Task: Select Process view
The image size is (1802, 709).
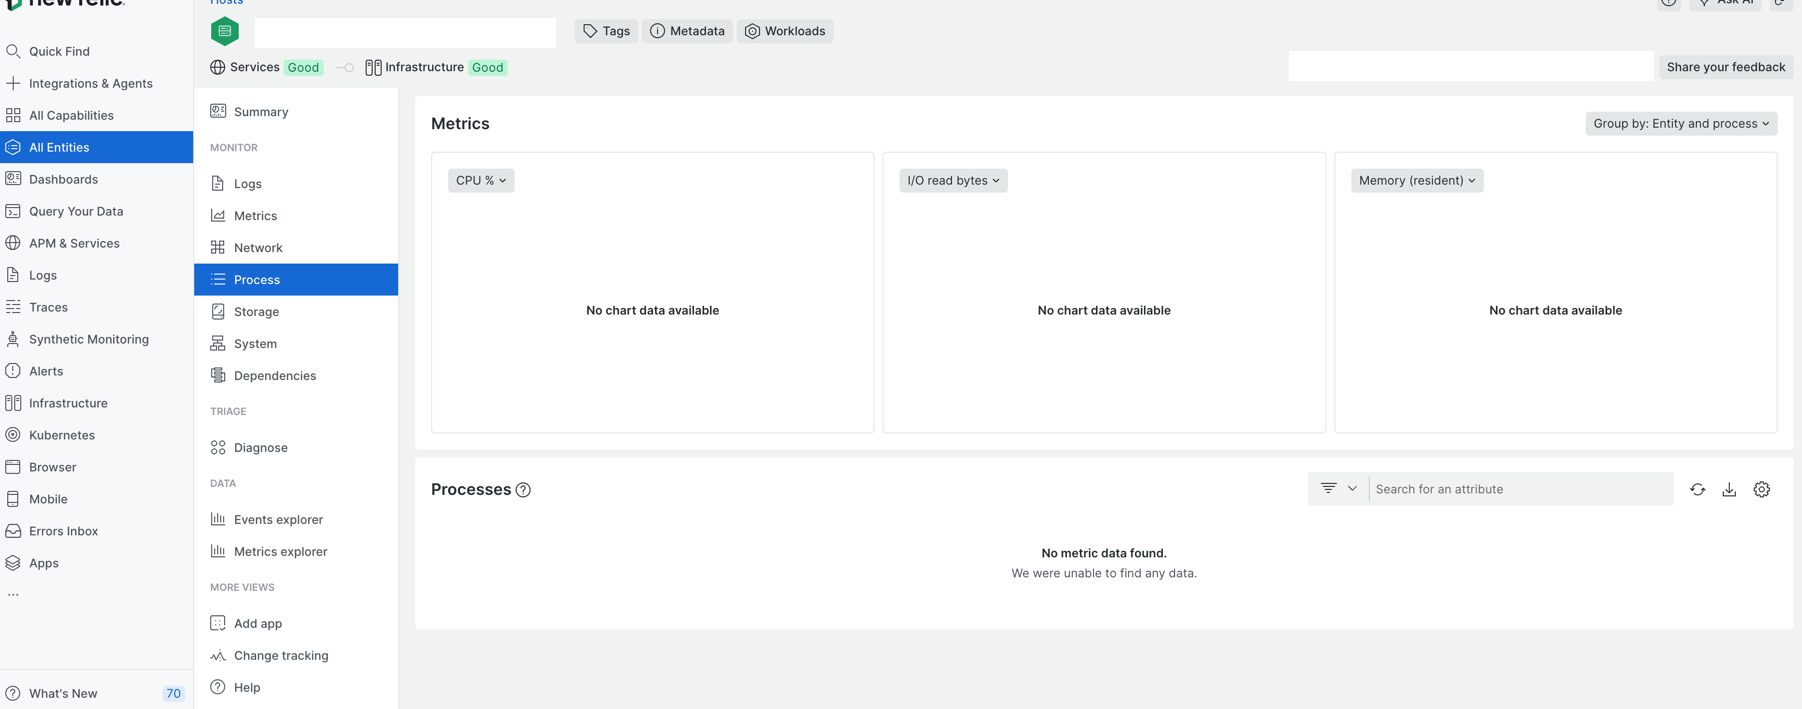Action: (296, 280)
